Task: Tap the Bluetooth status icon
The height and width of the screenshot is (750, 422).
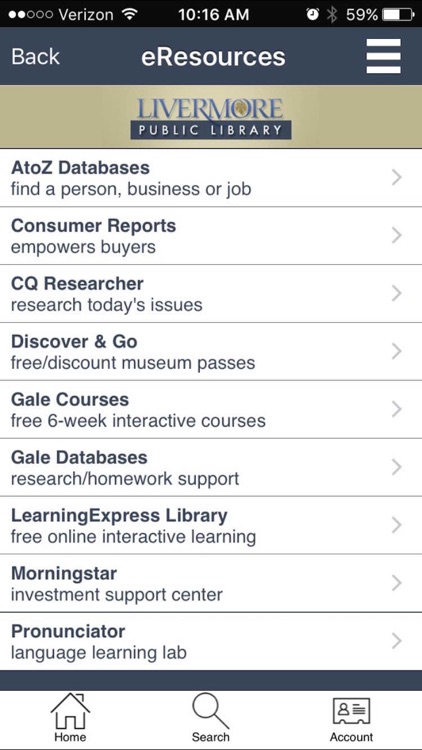Action: 332,15
